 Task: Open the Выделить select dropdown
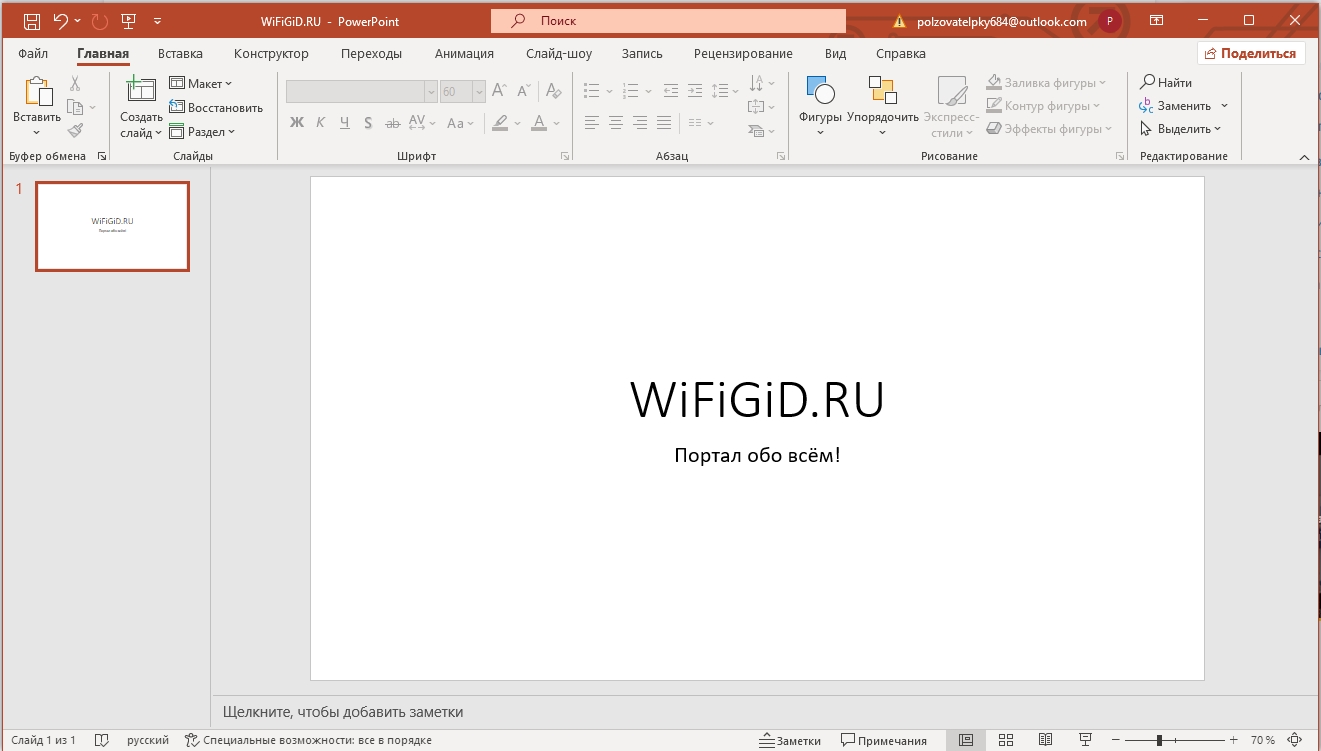[1181, 129]
